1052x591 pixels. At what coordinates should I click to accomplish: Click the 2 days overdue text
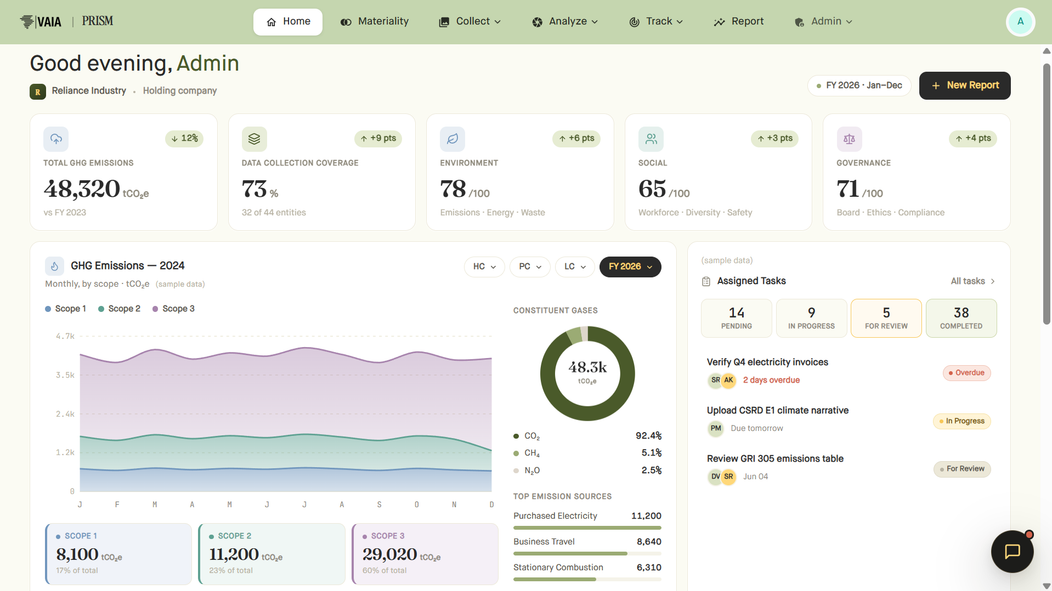pyautogui.click(x=772, y=380)
